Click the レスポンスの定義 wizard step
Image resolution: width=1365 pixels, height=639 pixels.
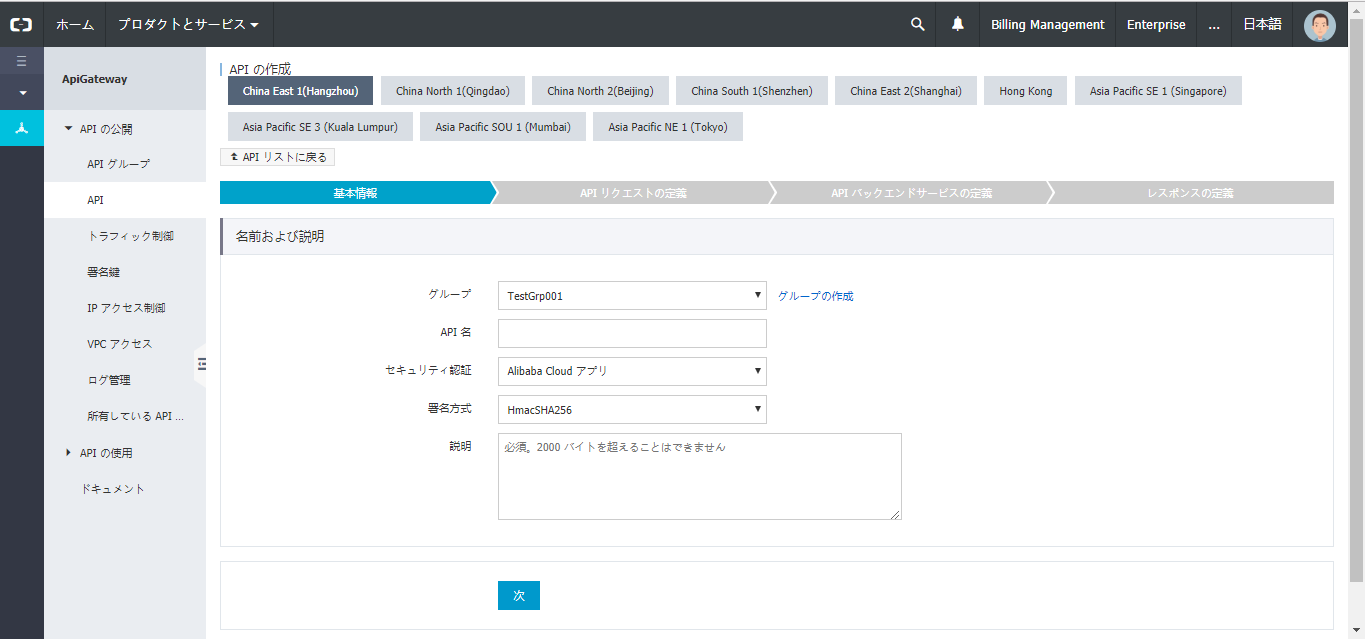1190,193
